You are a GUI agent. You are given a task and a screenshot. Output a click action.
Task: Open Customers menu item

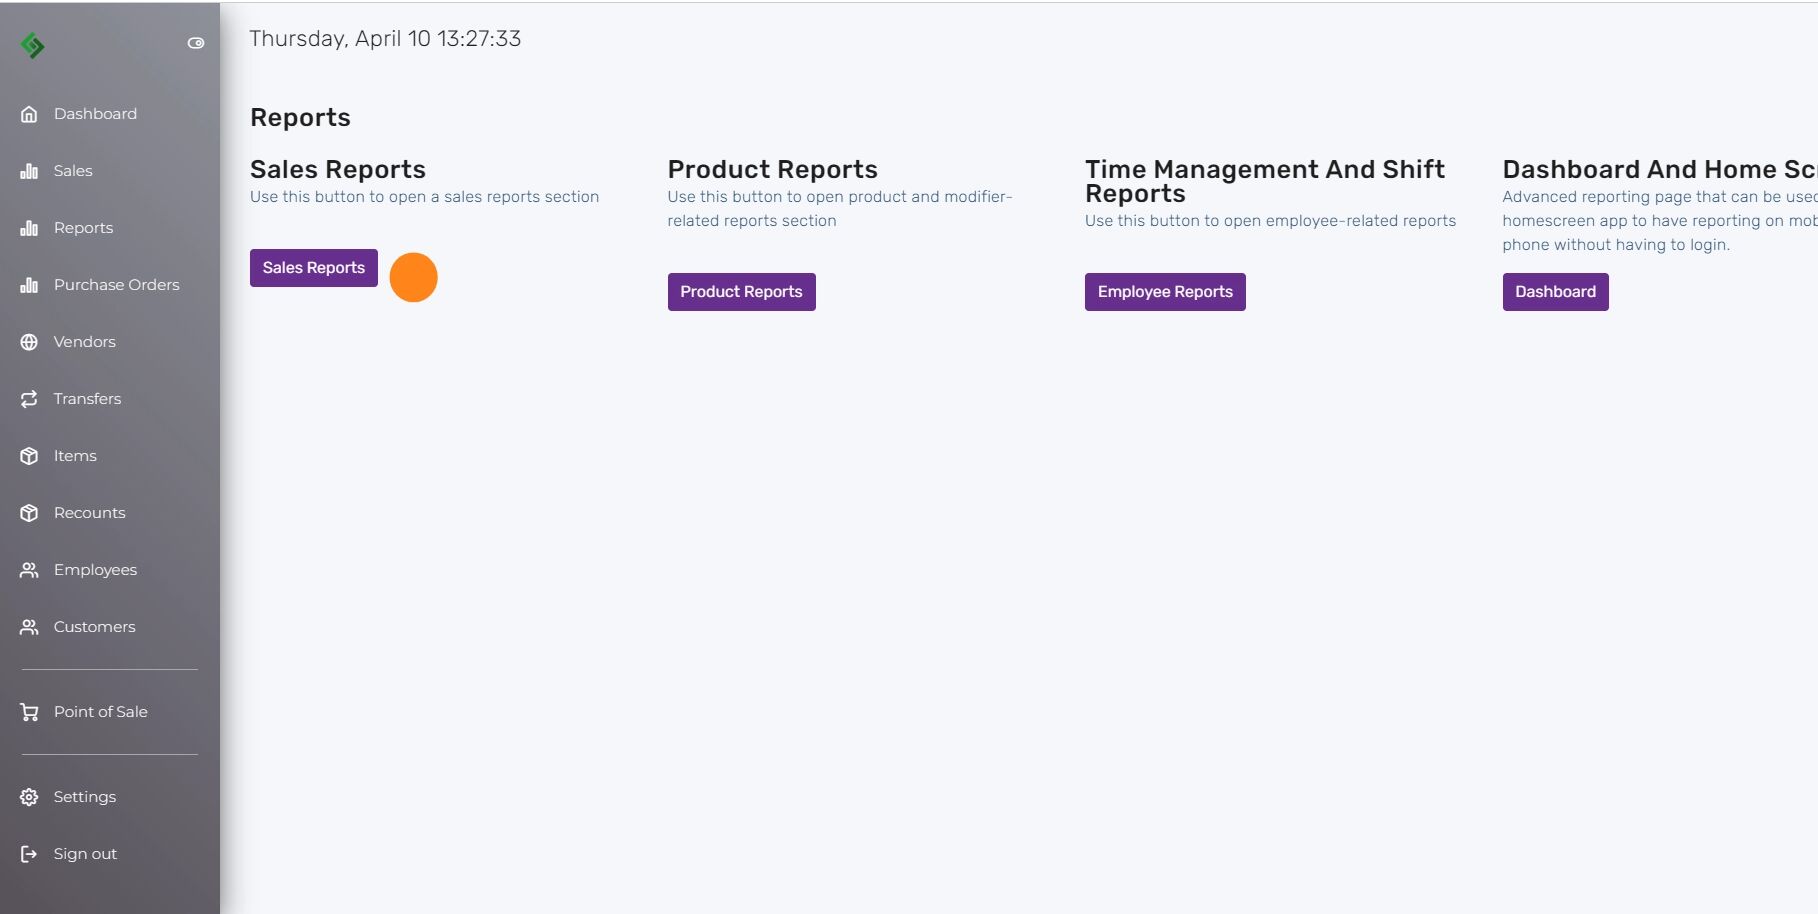coord(94,627)
